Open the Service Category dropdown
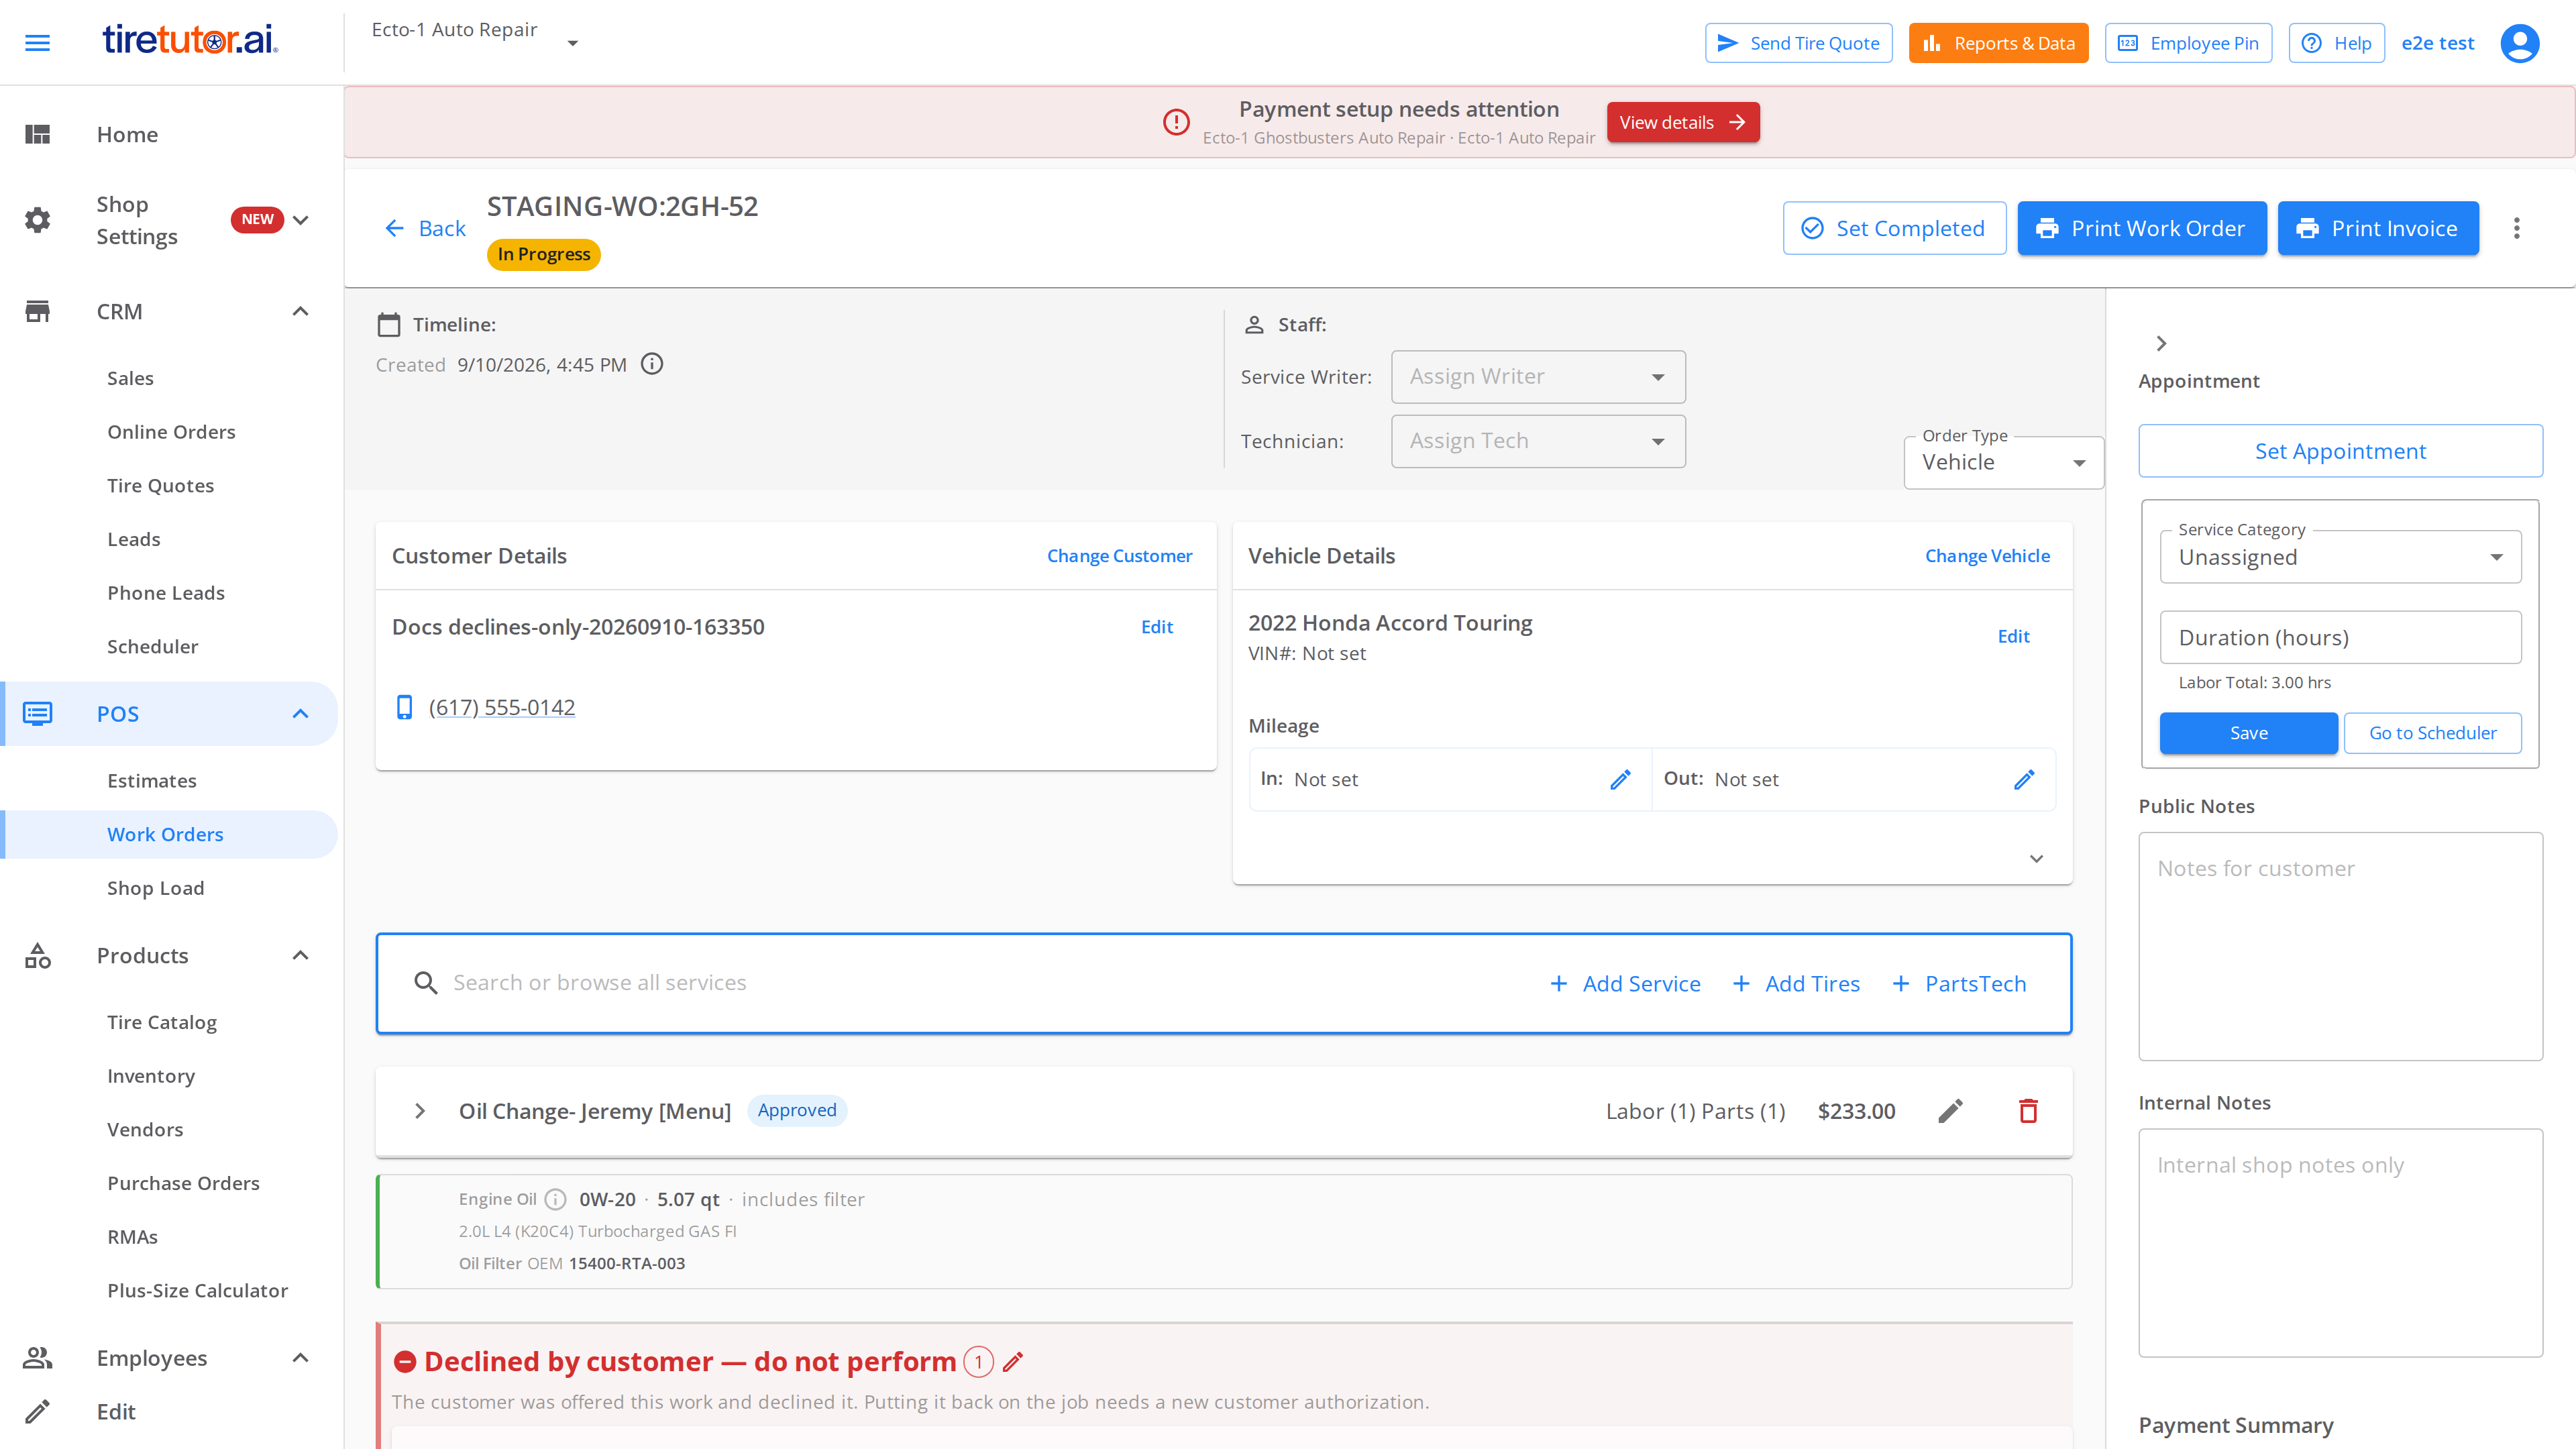2576x1449 pixels. [x=2340, y=557]
